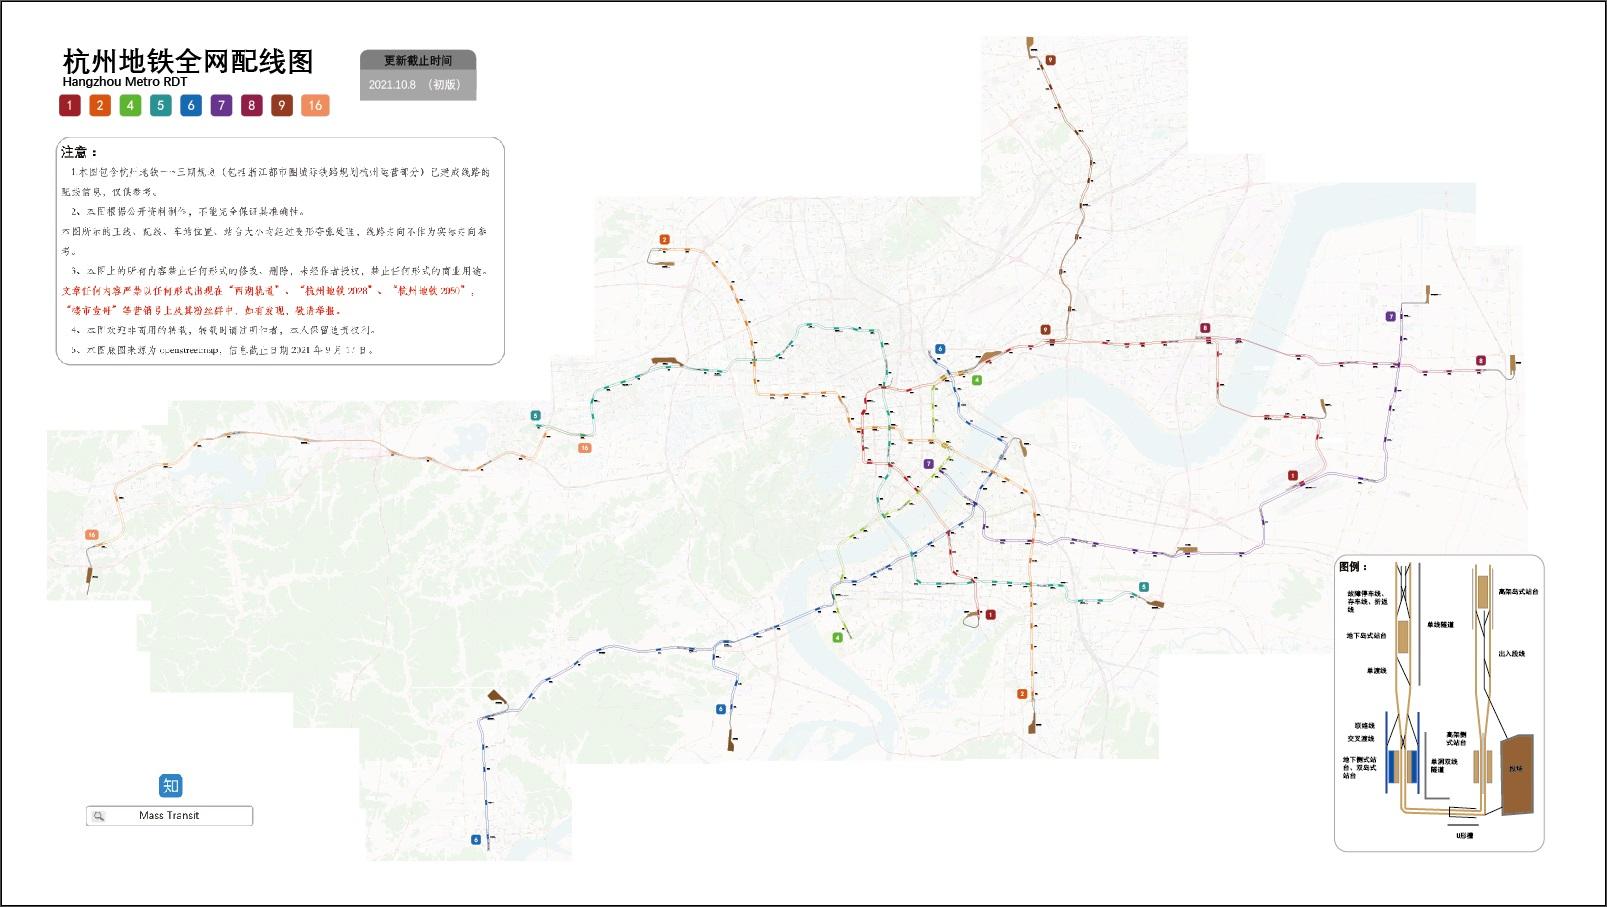
Task: Click the red Line 1 badge under the title
Action: pyautogui.click(x=70, y=105)
